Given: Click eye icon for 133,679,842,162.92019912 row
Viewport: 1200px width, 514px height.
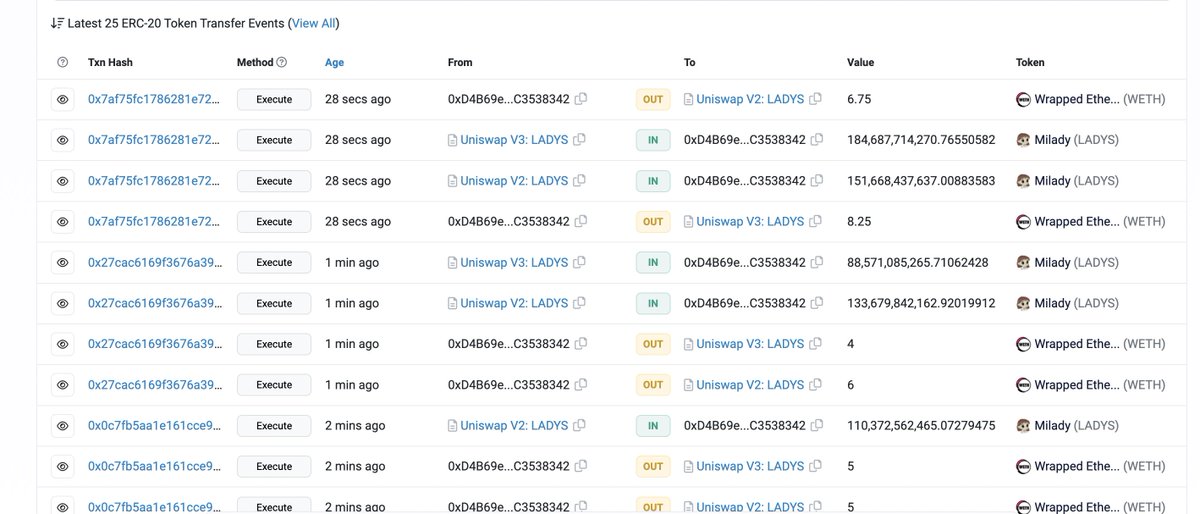Looking at the screenshot, I should pyautogui.click(x=62, y=303).
